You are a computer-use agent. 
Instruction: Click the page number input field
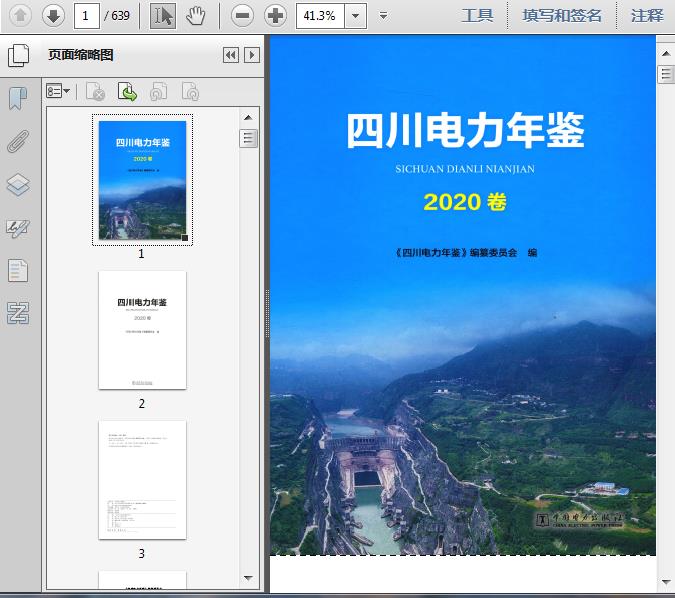point(87,16)
